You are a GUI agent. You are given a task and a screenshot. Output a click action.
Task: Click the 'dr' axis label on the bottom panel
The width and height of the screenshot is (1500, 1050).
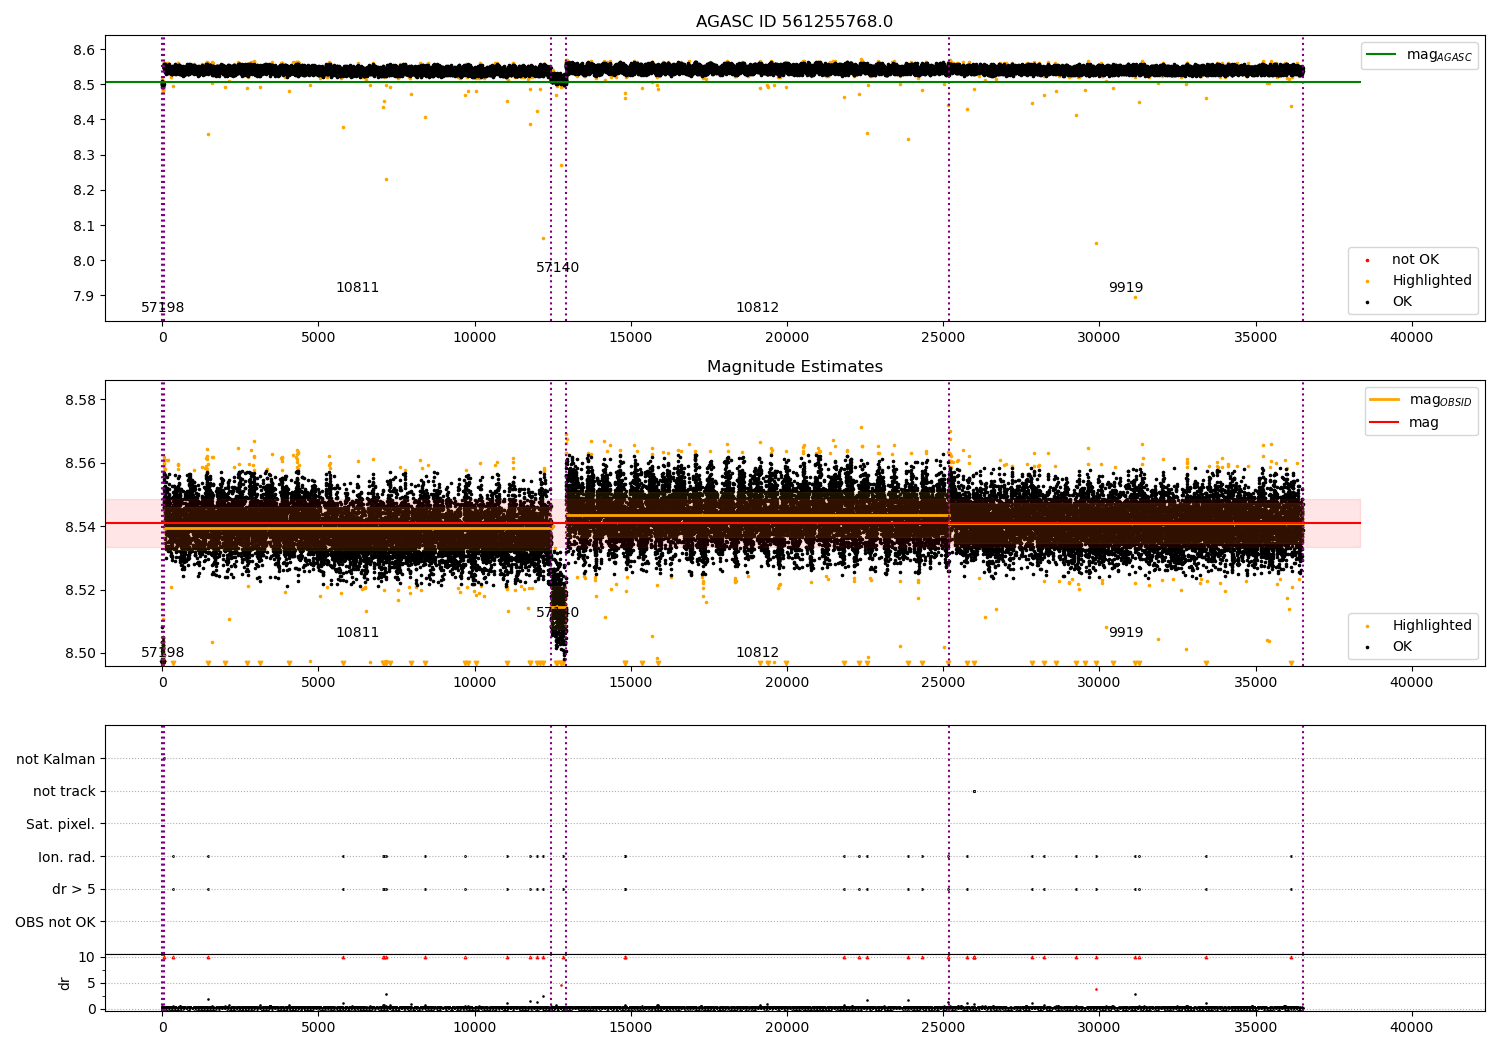(x=65, y=983)
